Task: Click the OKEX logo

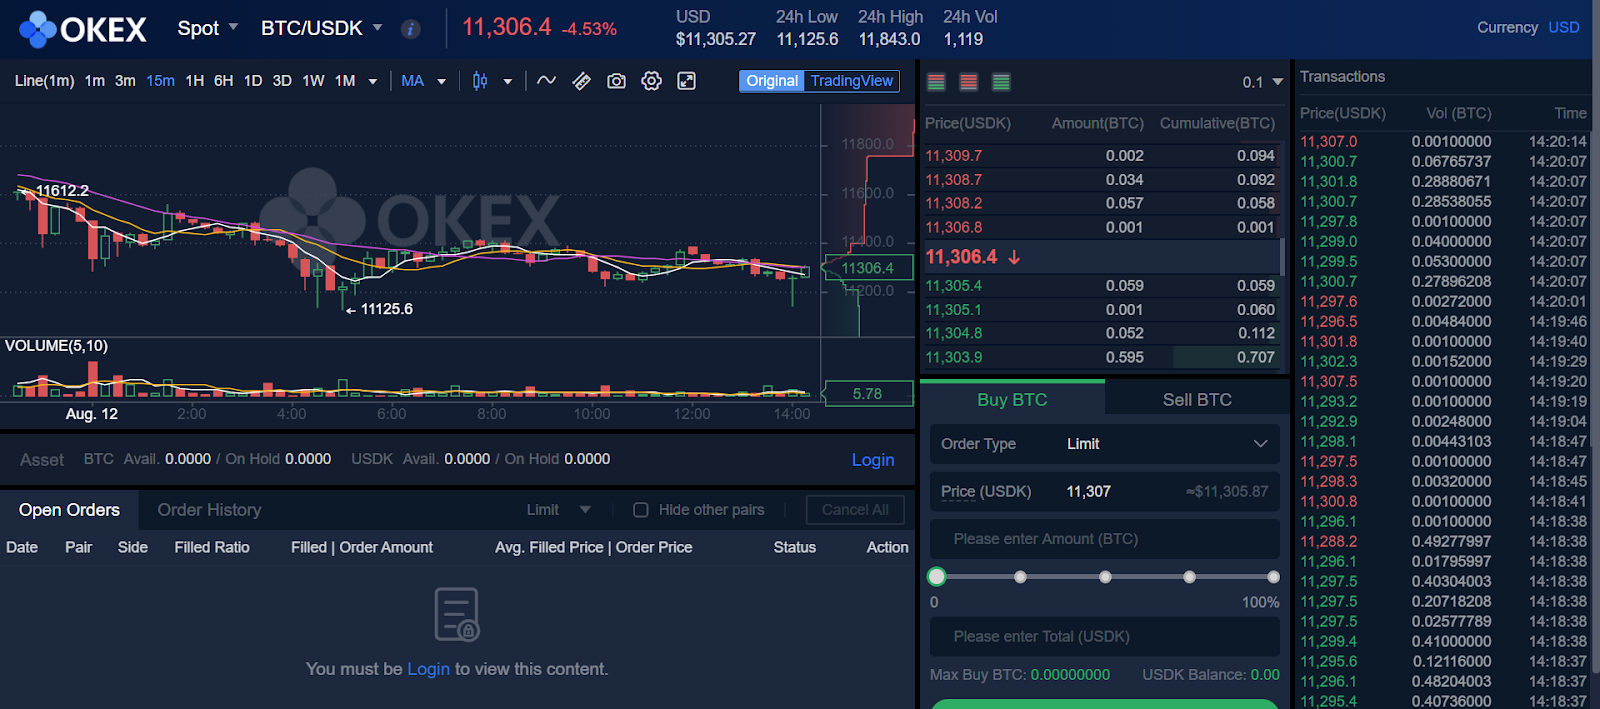Action: click(x=83, y=29)
